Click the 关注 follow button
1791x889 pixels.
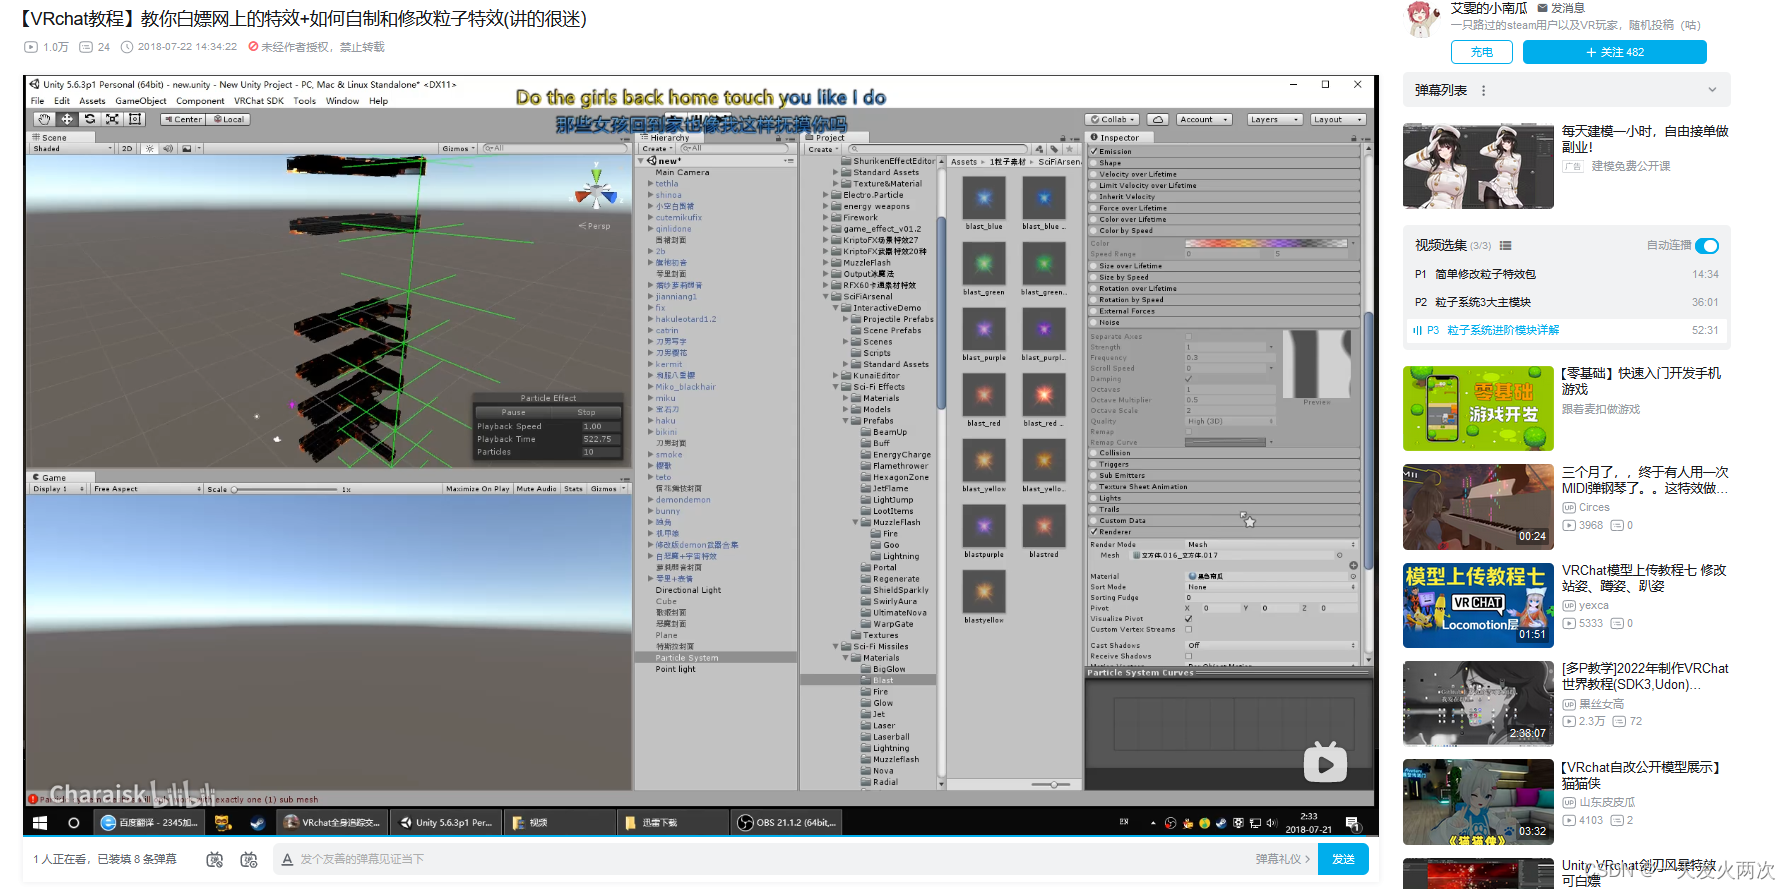point(1614,52)
